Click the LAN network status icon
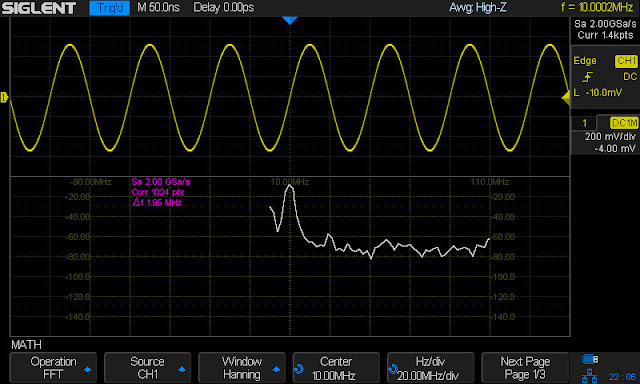Viewport: 640px width, 384px height. click(x=589, y=375)
